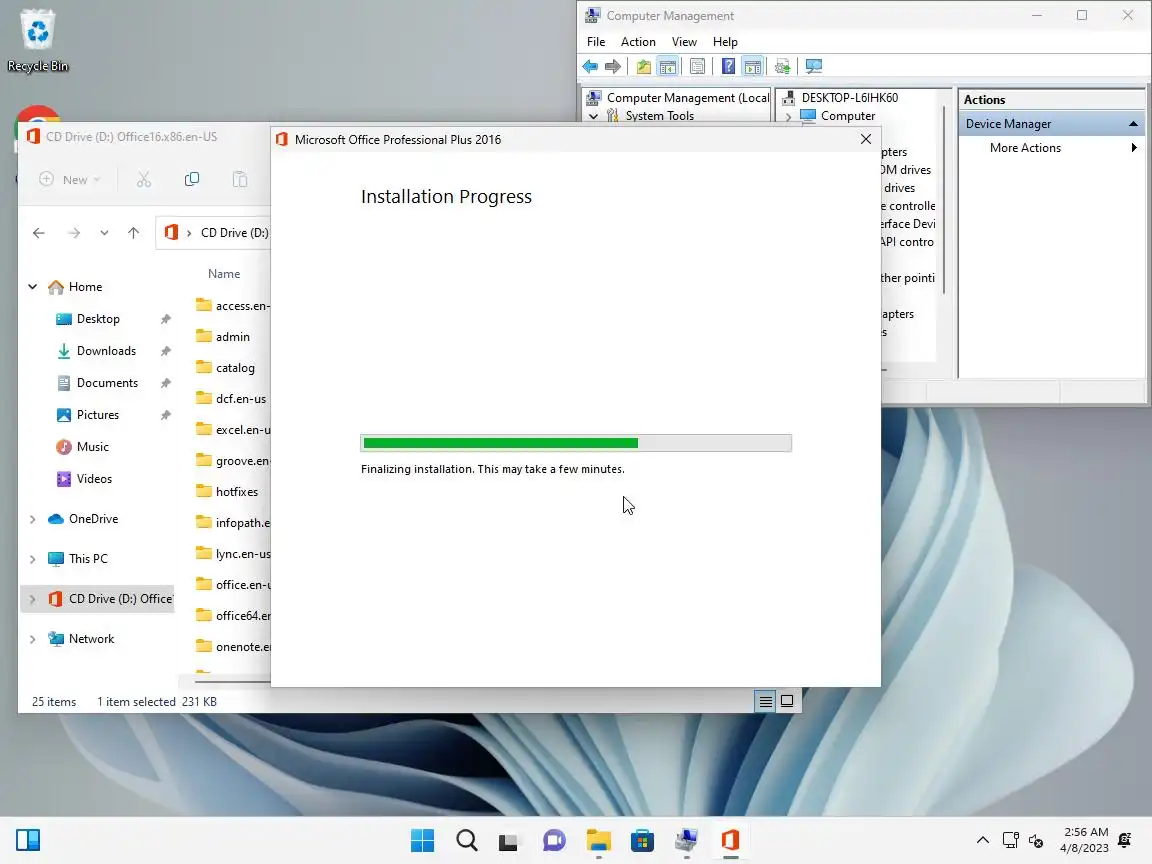Select the catalog folder
The image size is (1152, 864).
point(235,367)
